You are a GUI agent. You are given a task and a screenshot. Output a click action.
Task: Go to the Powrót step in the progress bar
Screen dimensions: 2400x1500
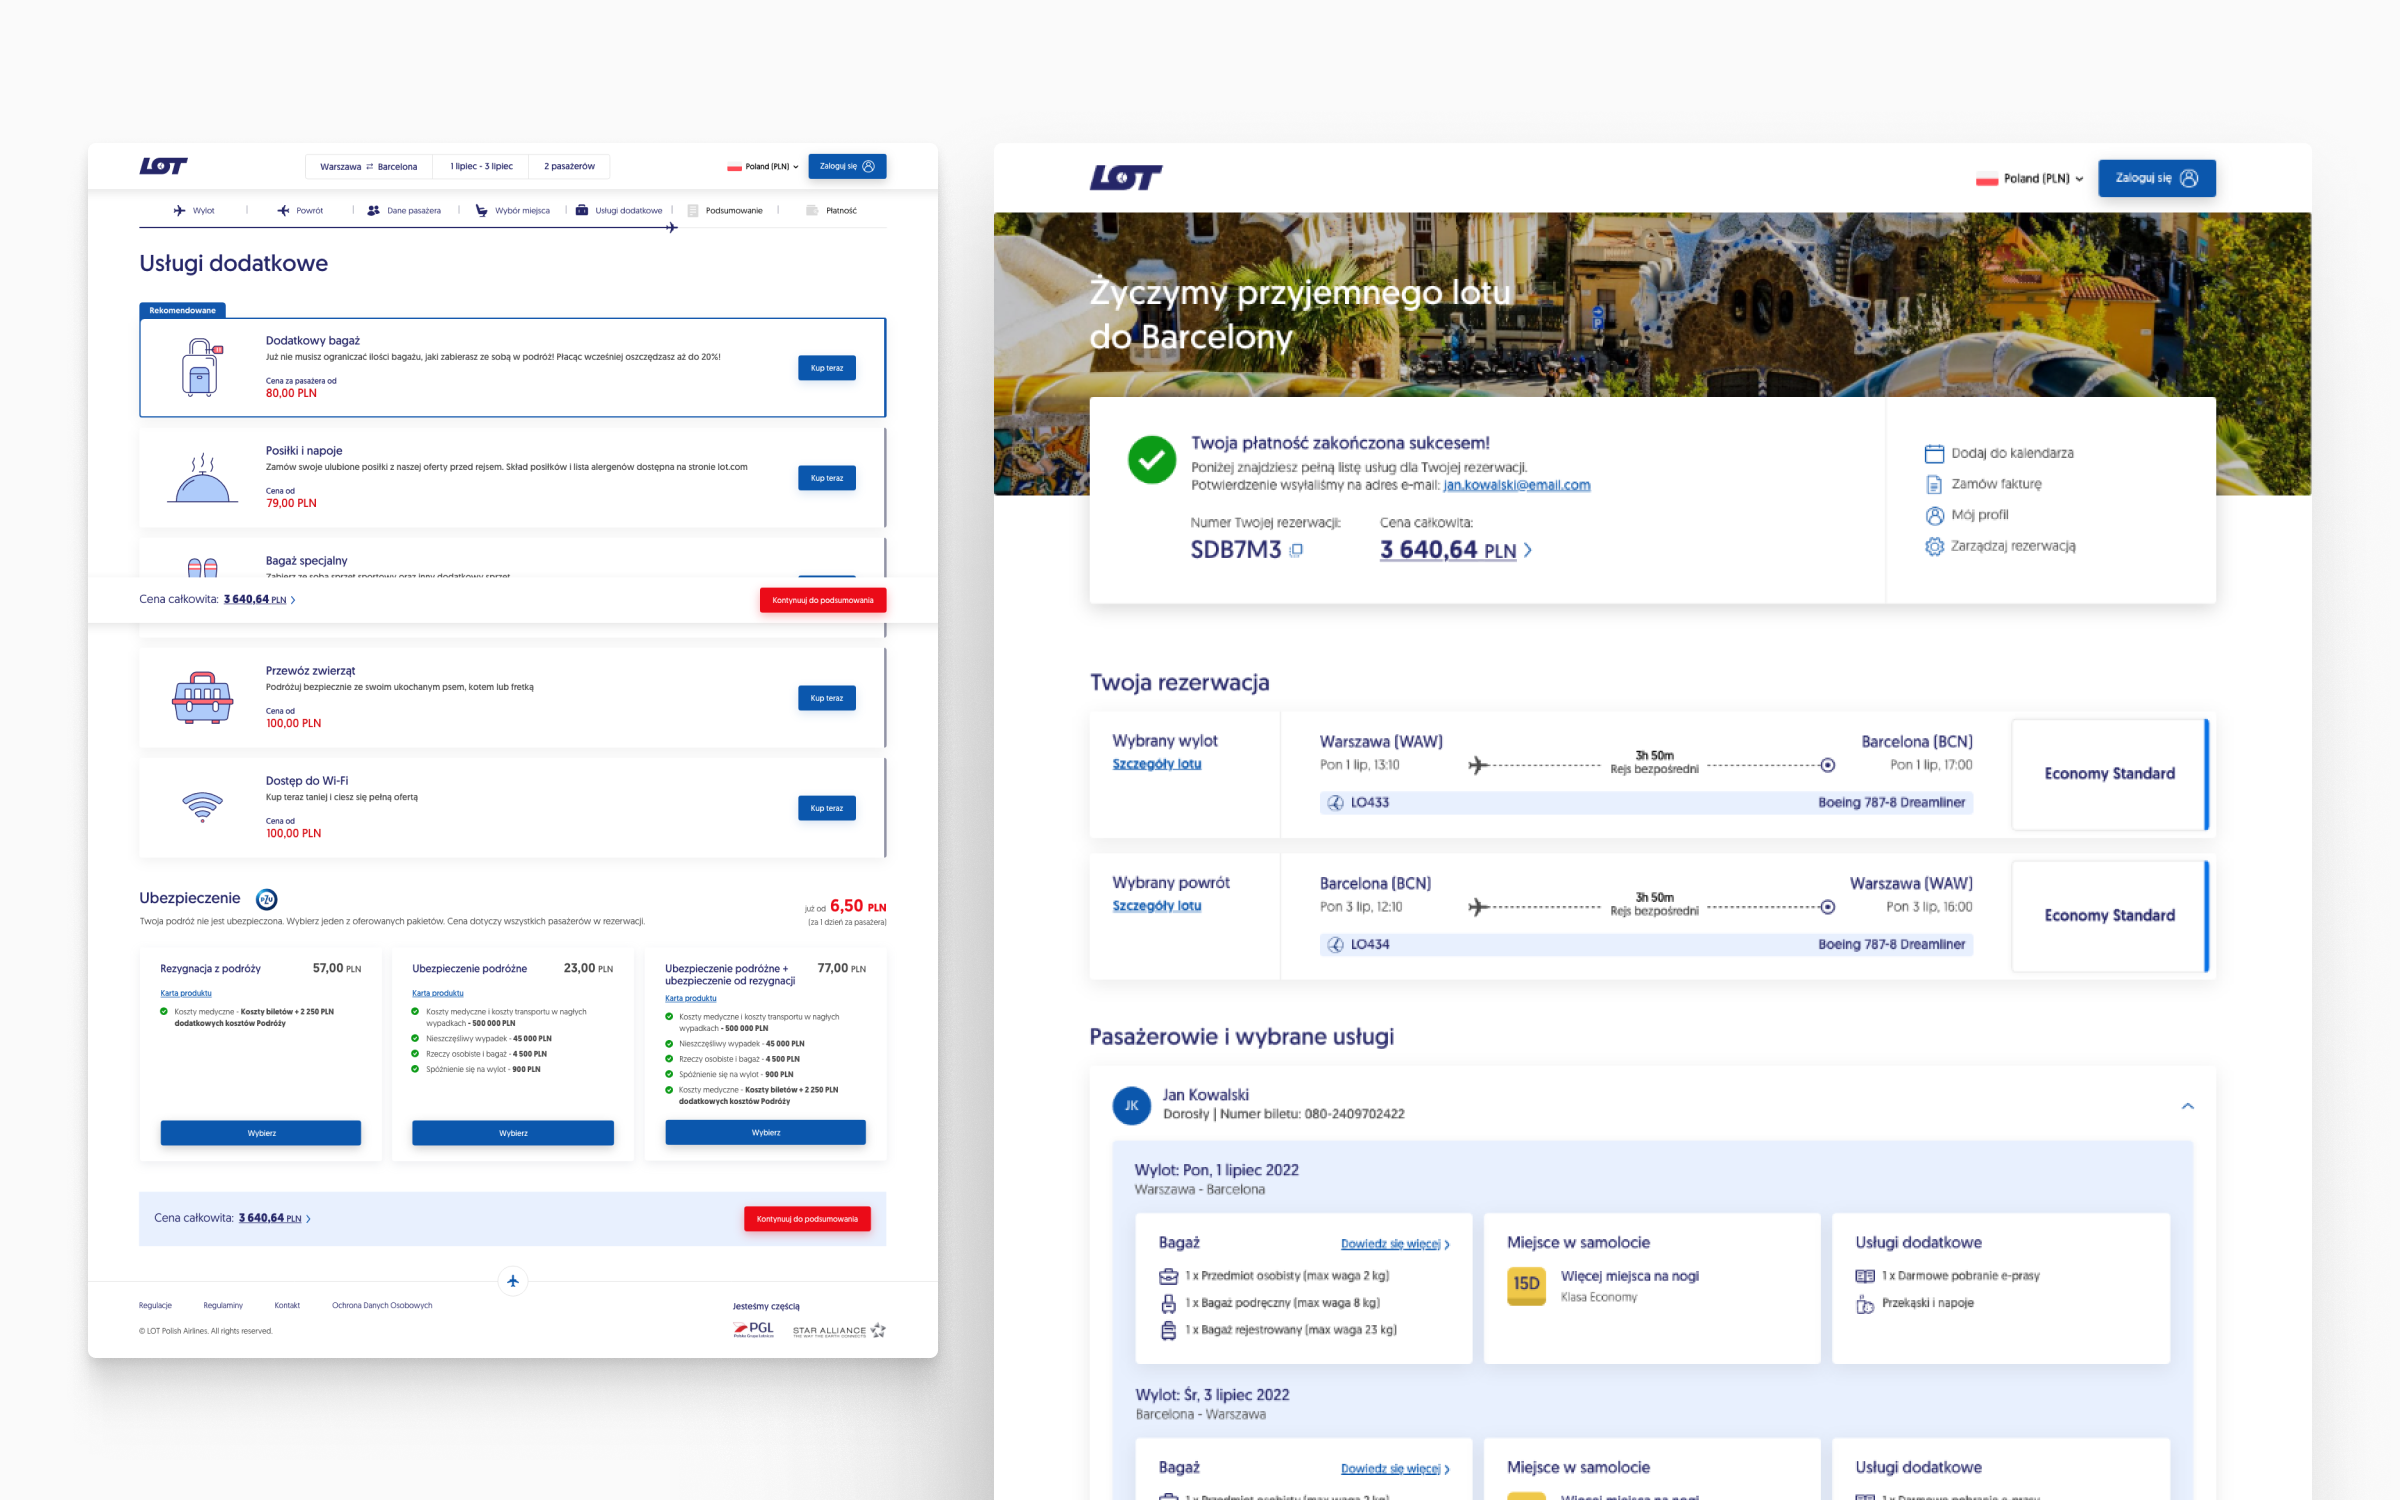point(300,211)
